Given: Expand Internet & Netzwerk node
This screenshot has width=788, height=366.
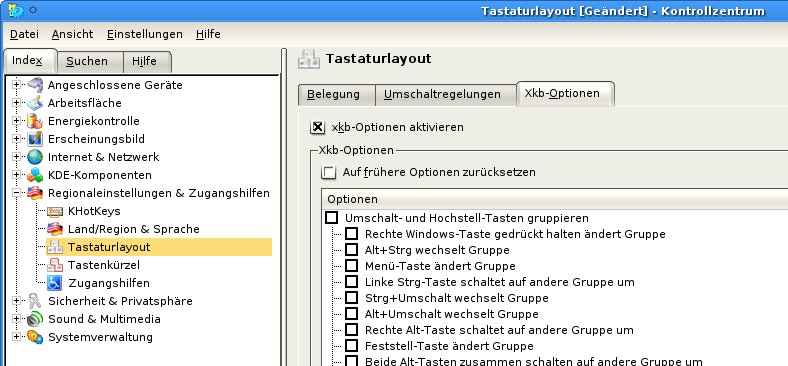Looking at the screenshot, I should (x=17, y=157).
